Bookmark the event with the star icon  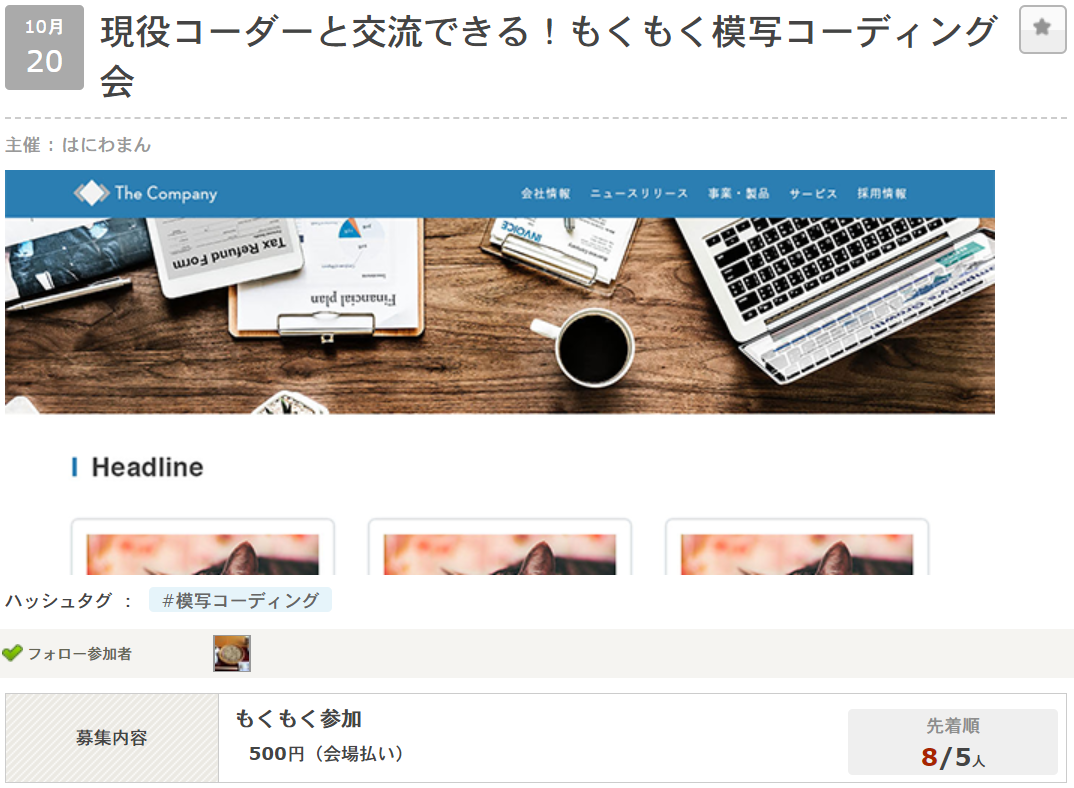pos(1042,29)
